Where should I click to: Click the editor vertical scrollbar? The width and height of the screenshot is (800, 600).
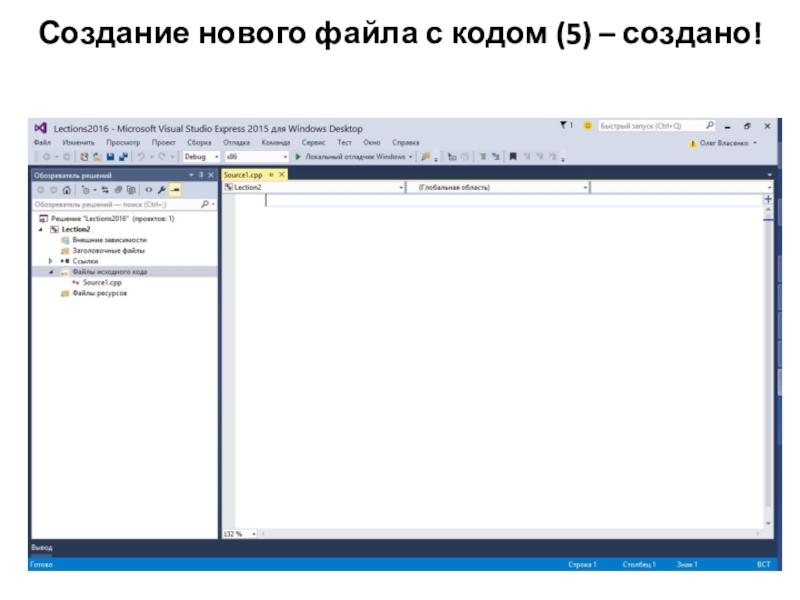(768, 350)
